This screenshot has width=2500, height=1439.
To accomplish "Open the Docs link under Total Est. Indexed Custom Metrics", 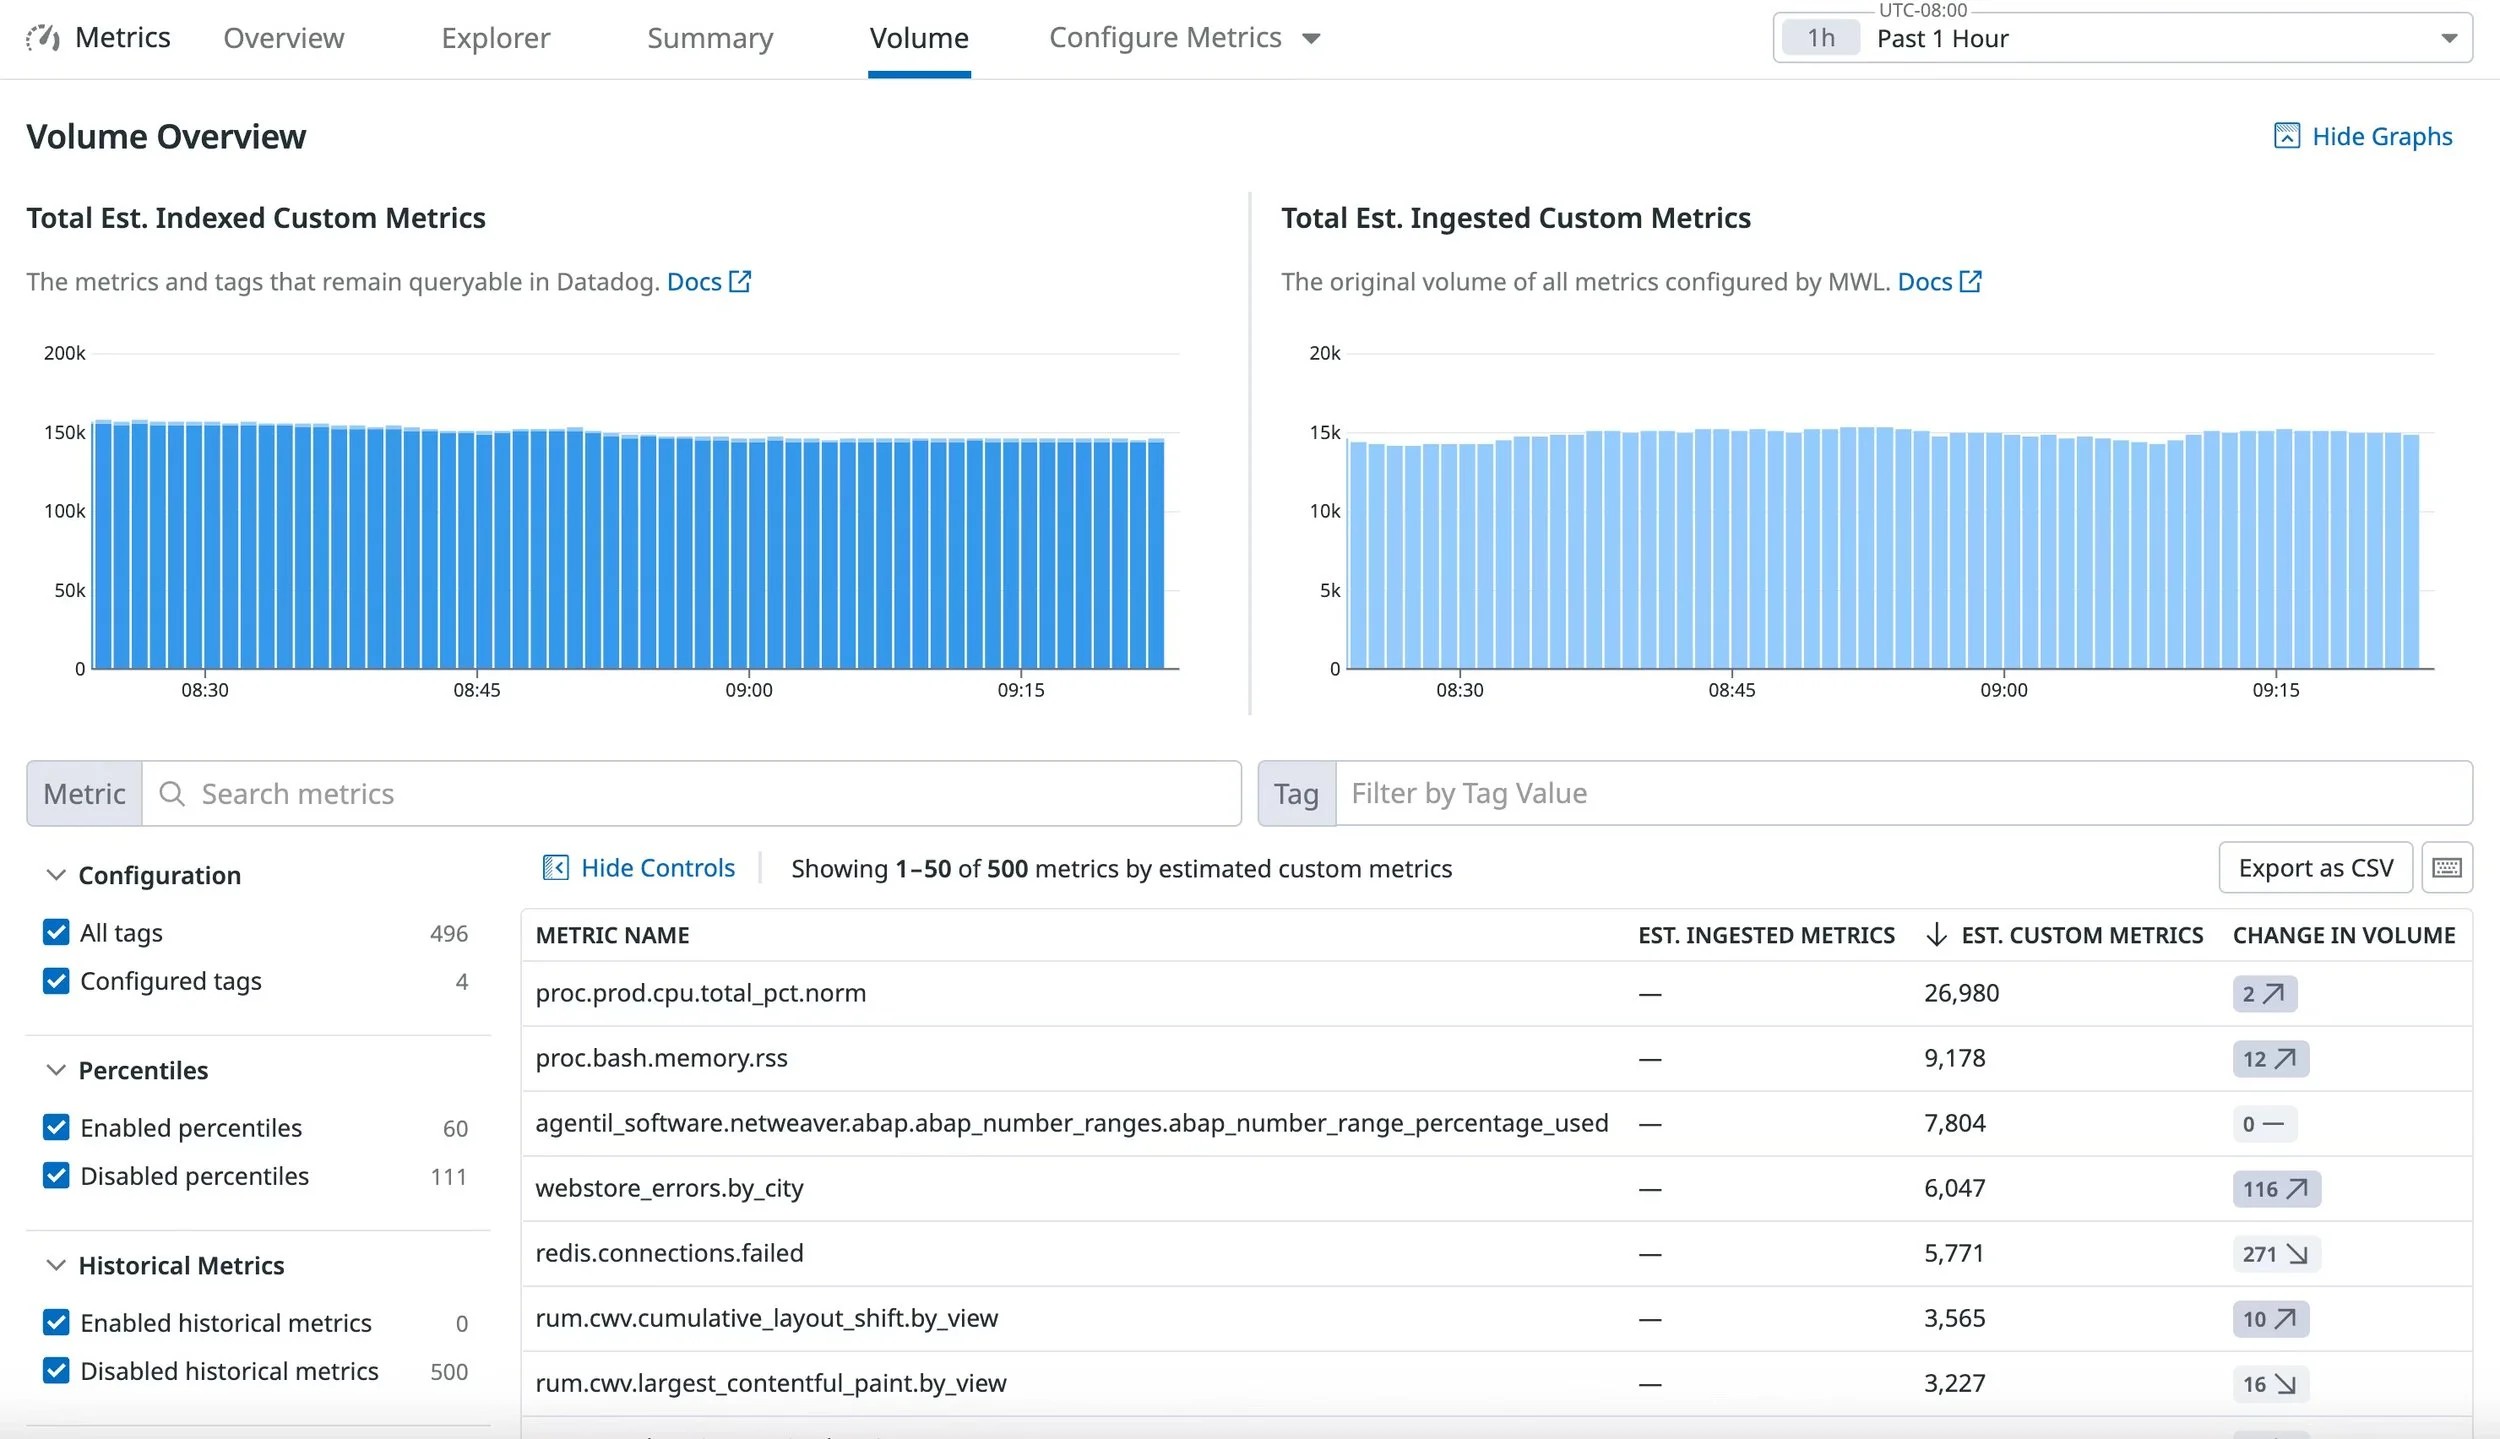I will tap(697, 282).
